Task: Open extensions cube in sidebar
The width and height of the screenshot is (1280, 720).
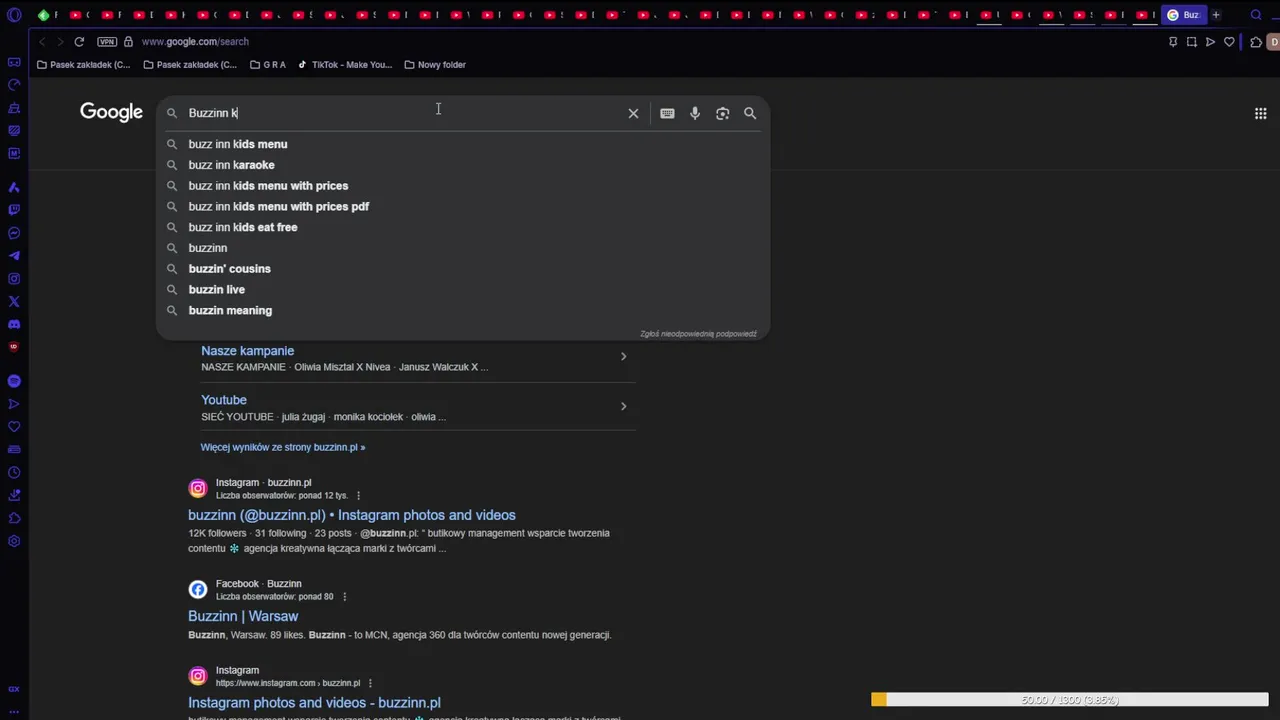Action: point(14,518)
